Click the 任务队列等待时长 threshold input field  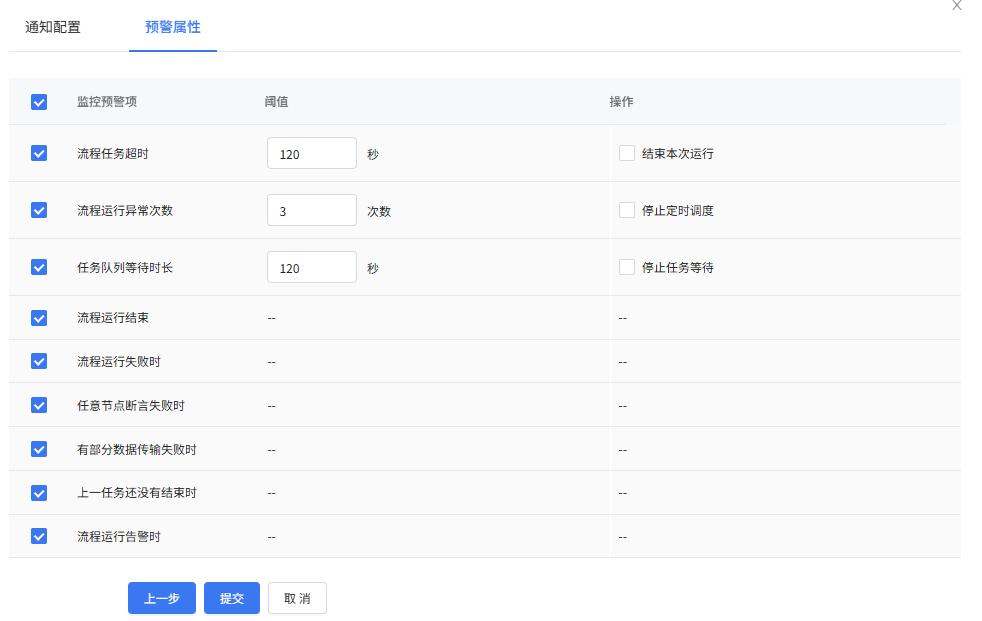(x=312, y=268)
